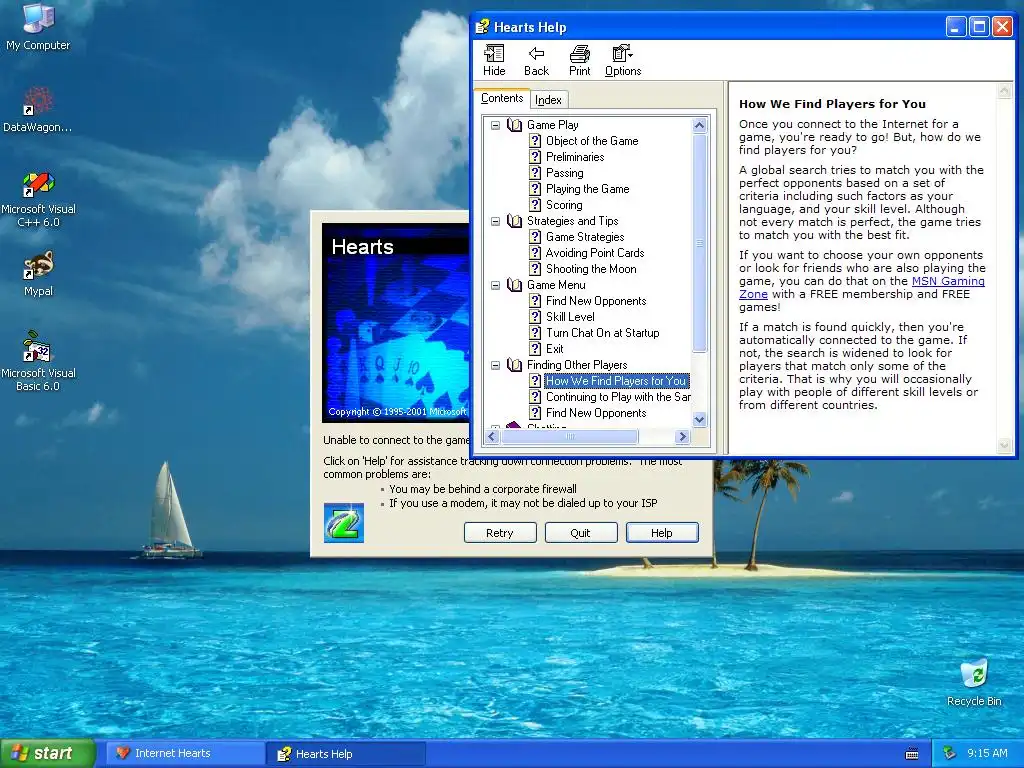The width and height of the screenshot is (1024, 768).
Task: Select the DataWagon desktop shortcut
Action: tap(38, 101)
